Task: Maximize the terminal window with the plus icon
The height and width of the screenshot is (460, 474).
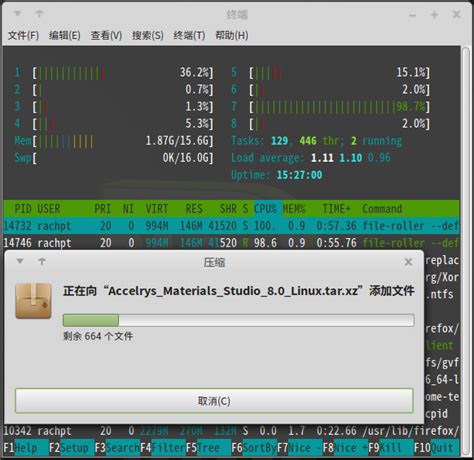Action: (x=434, y=15)
